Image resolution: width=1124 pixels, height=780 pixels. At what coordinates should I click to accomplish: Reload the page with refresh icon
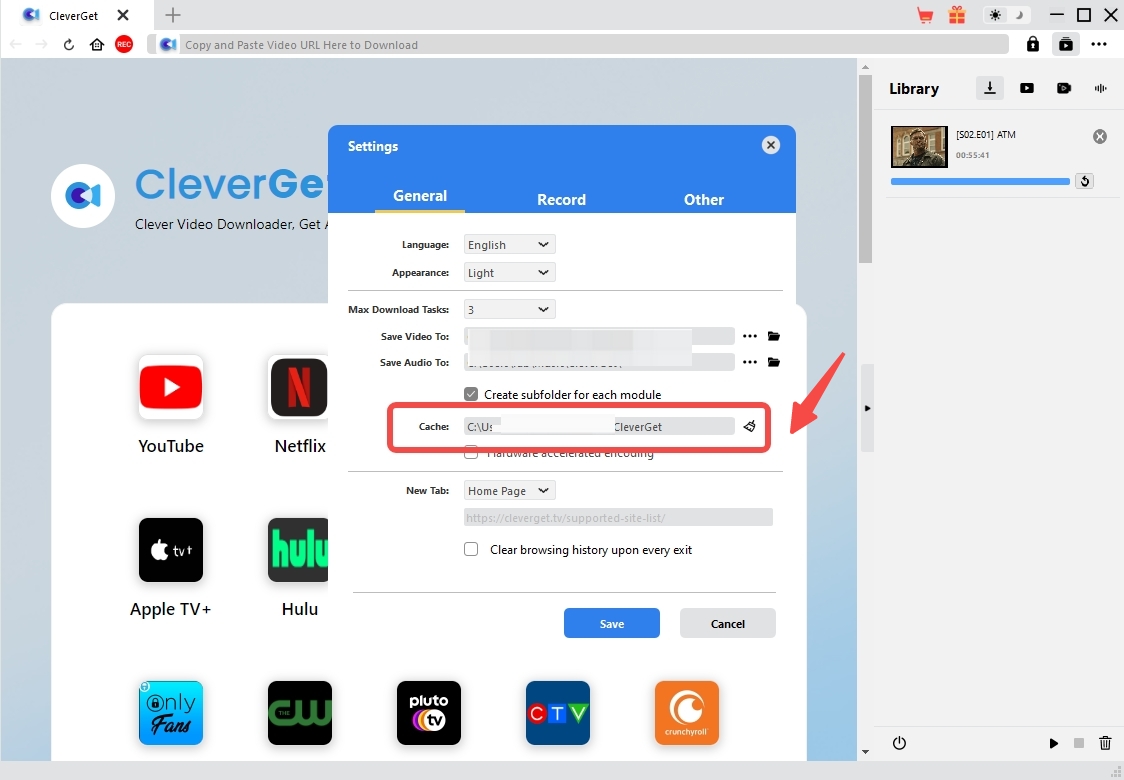[69, 44]
